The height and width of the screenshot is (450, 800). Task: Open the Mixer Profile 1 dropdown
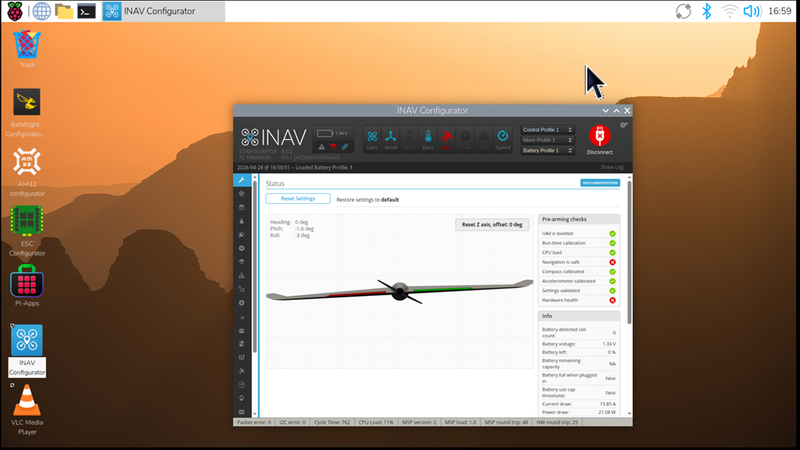pyautogui.click(x=547, y=140)
